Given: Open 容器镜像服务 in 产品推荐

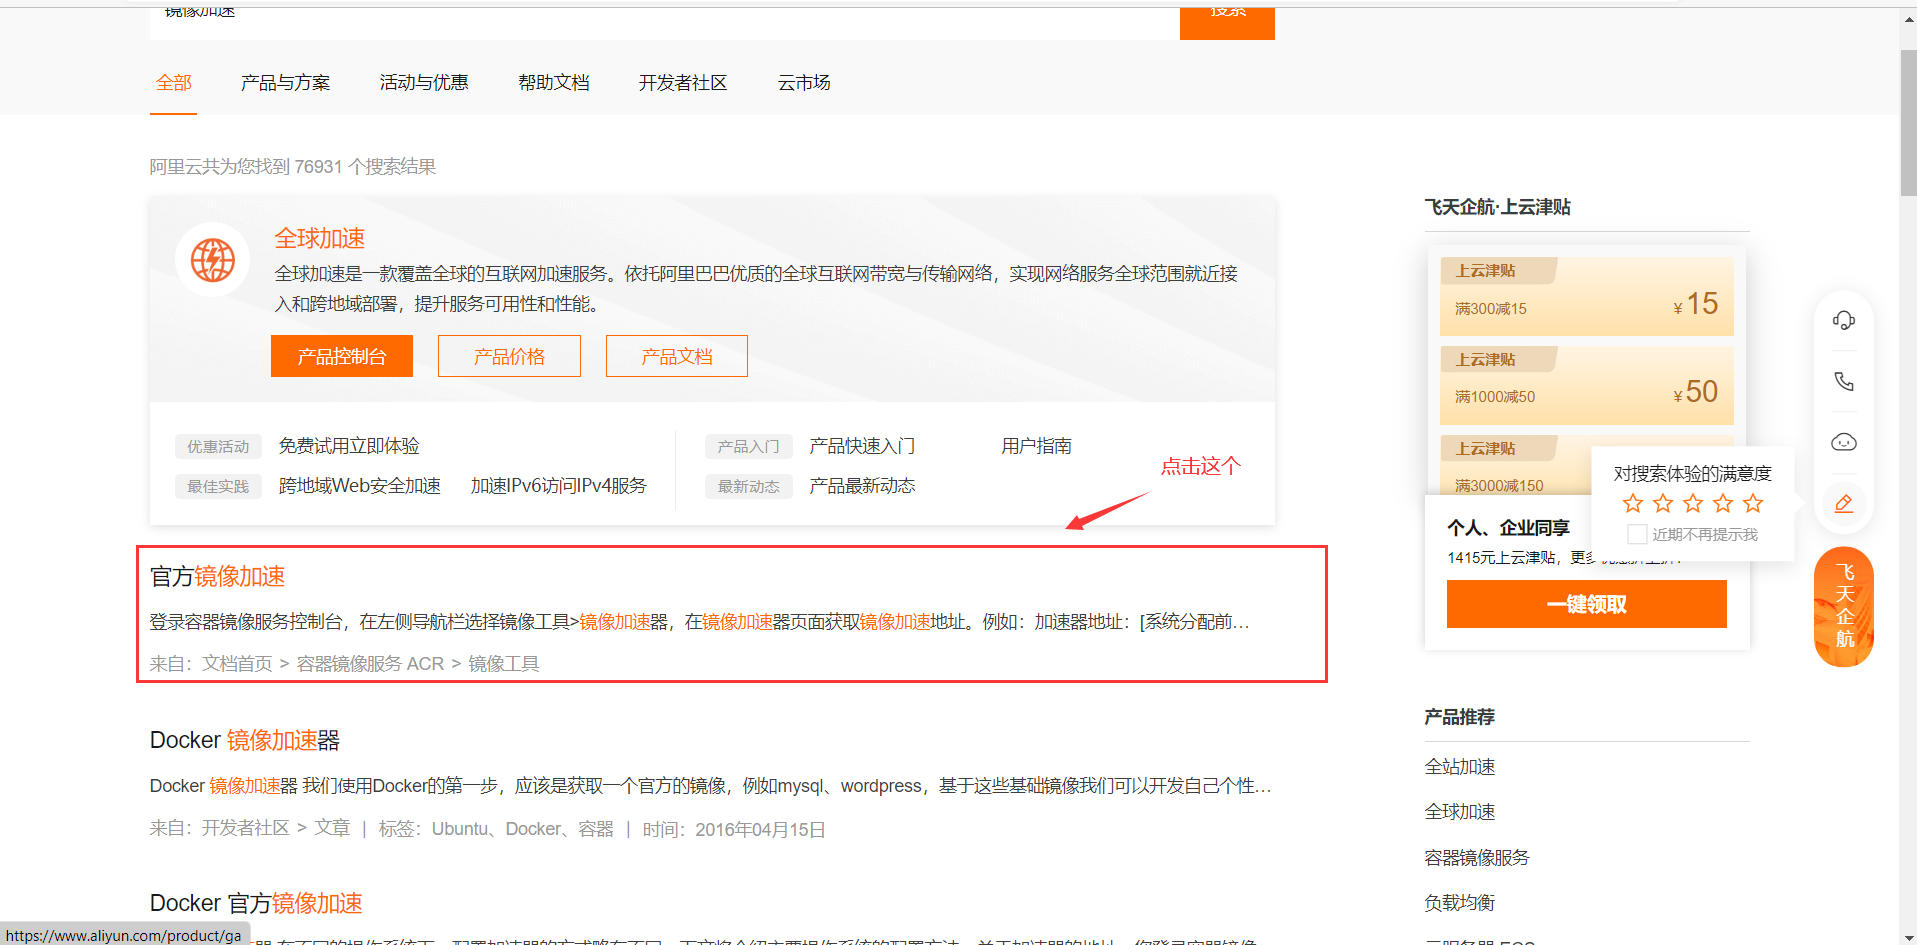Looking at the screenshot, I should coord(1477,858).
